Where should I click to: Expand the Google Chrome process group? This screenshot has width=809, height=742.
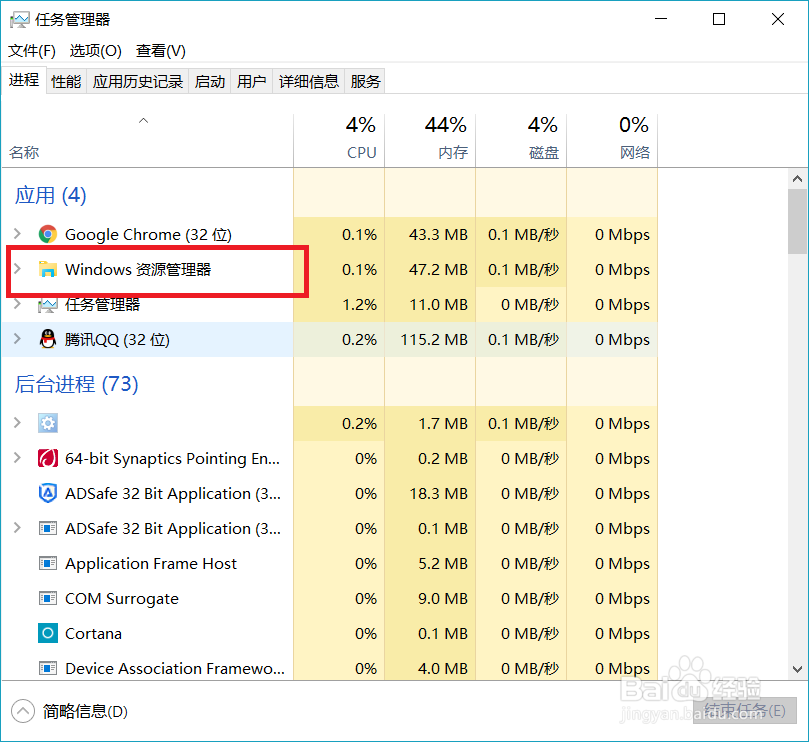coord(17,234)
